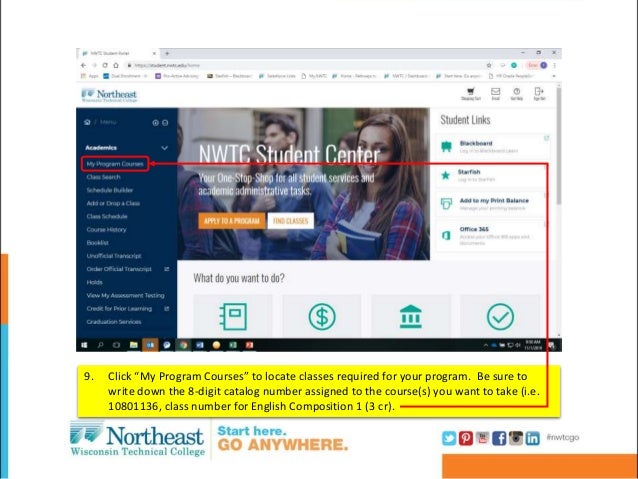This screenshot has height=479, width=638.
Task: Click the printer icon for Print Balance
Action: tap(446, 204)
